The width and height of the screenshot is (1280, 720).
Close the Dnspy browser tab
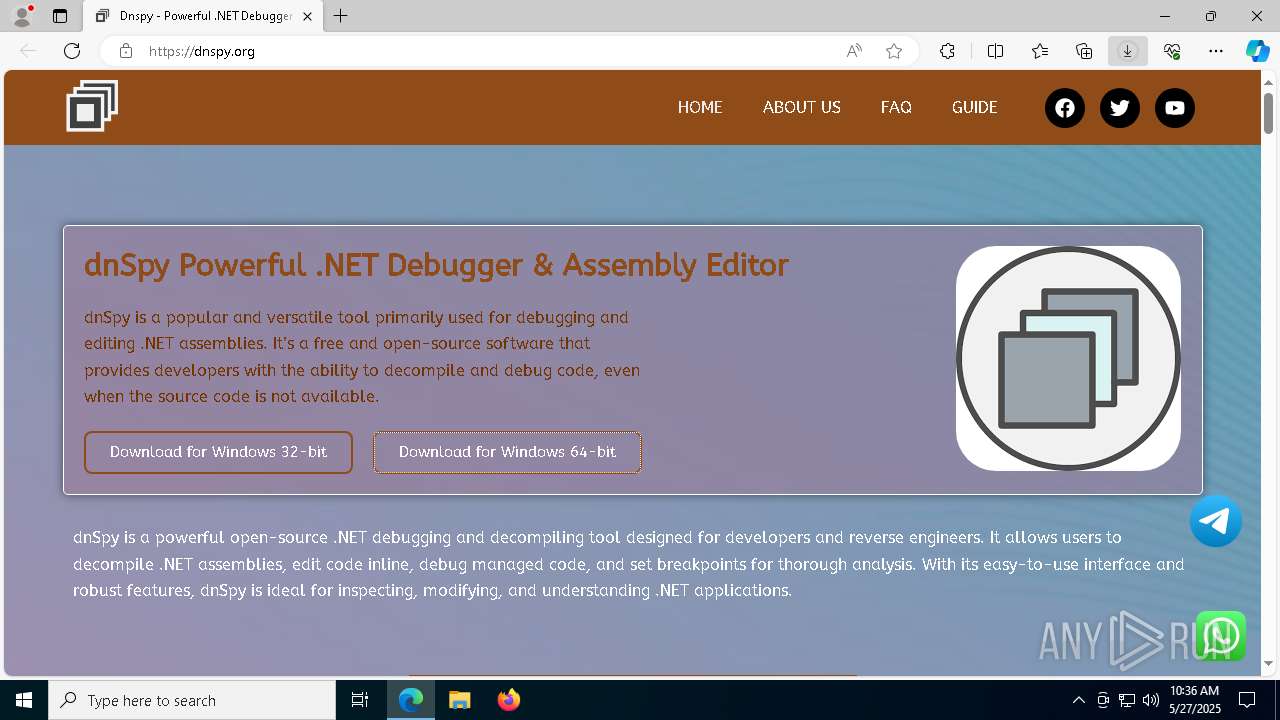[307, 16]
